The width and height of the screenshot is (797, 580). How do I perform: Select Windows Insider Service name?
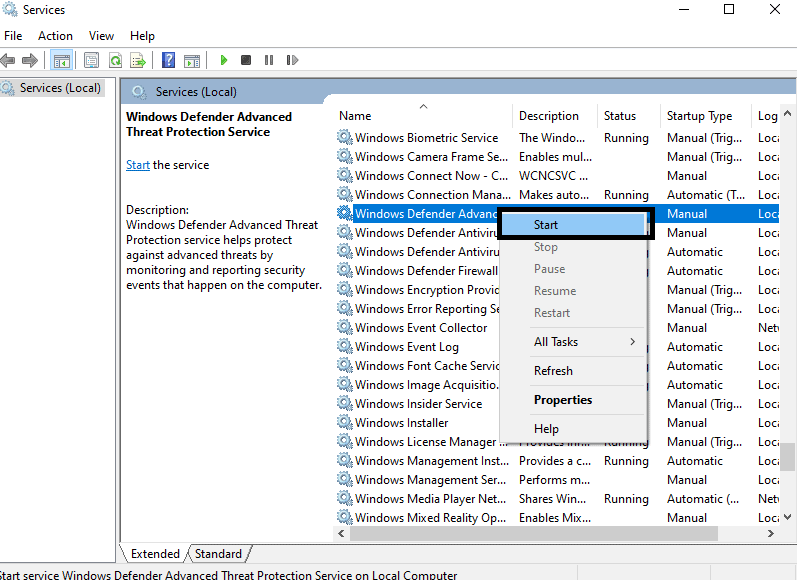[418, 404]
